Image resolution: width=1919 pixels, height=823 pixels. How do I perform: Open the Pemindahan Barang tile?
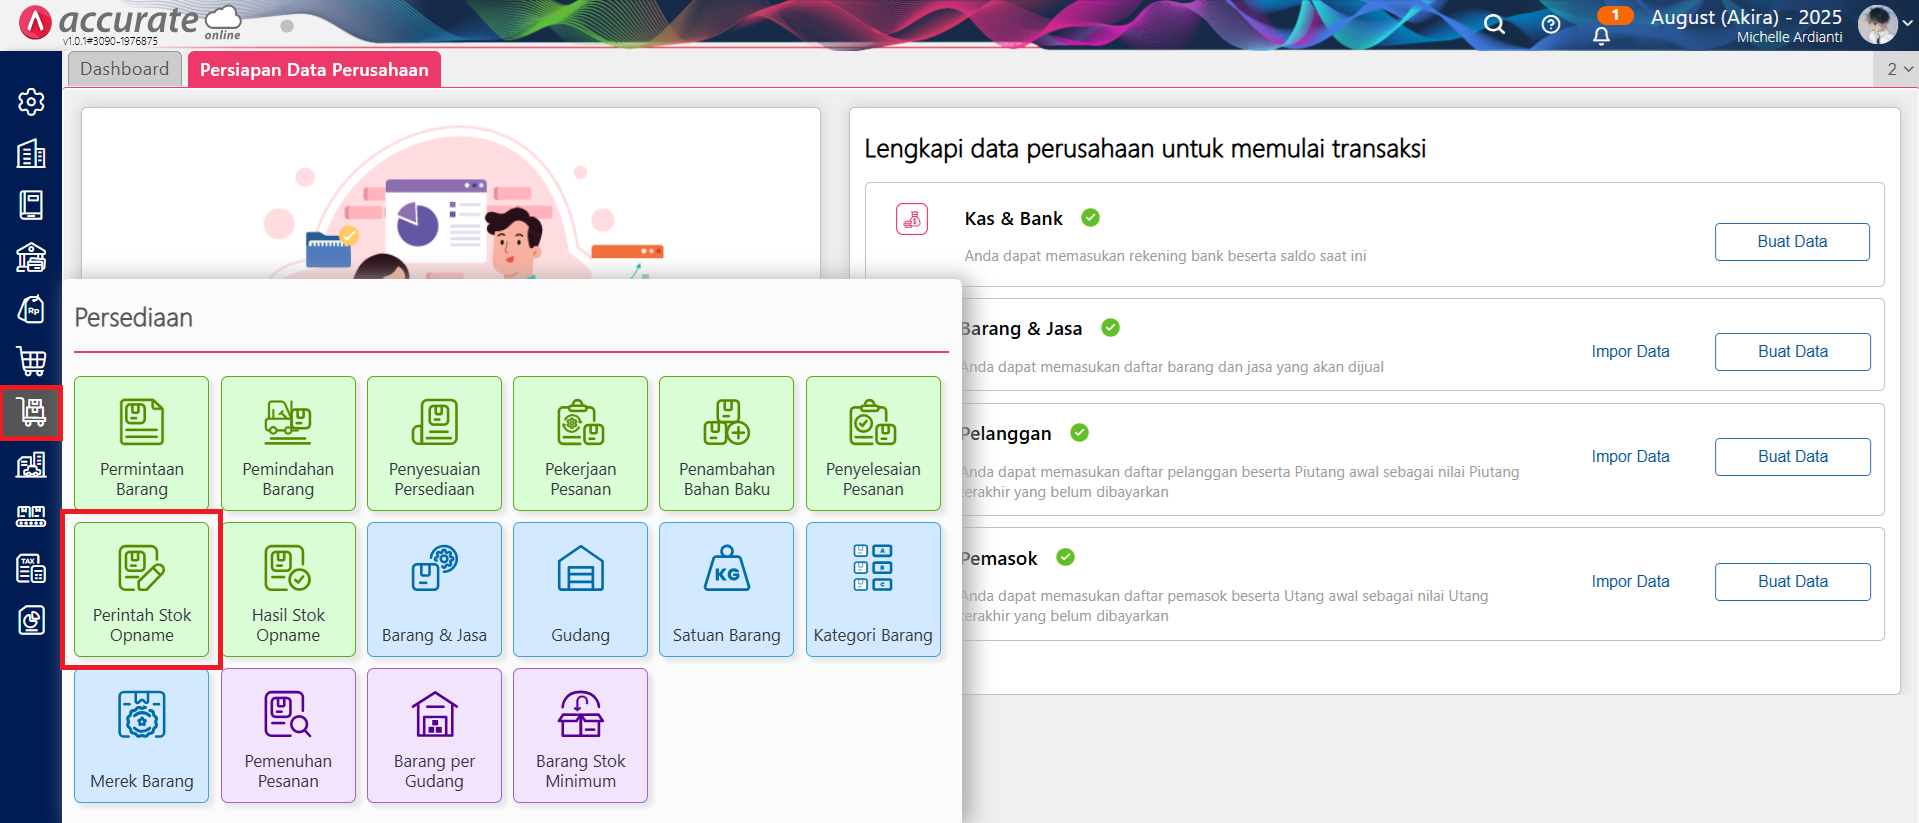pos(288,443)
